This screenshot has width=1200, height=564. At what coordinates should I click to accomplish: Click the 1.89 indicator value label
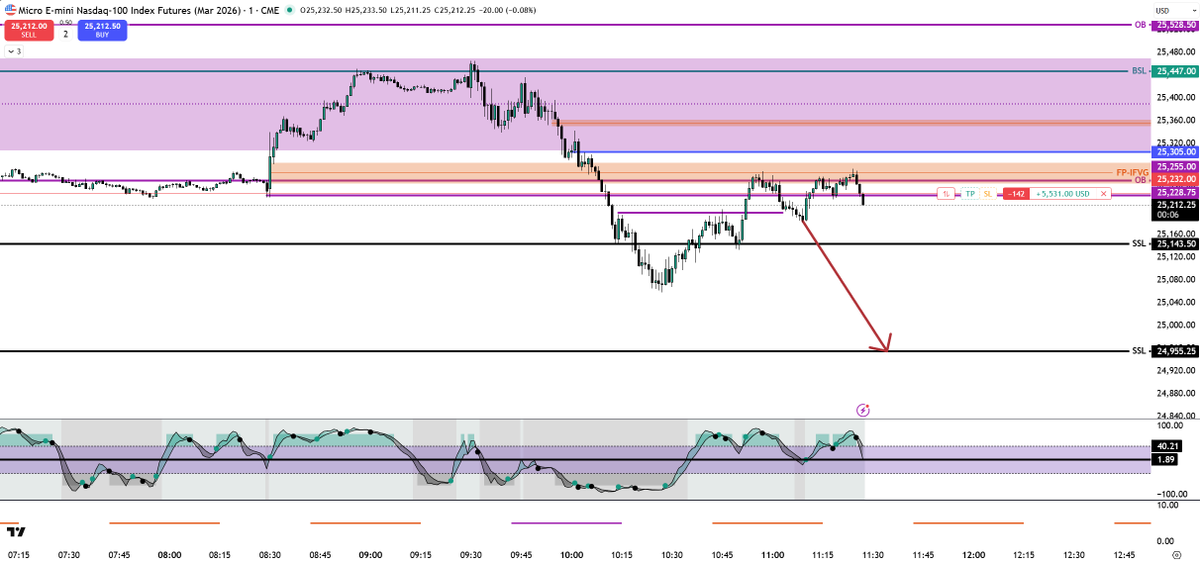pos(1166,460)
